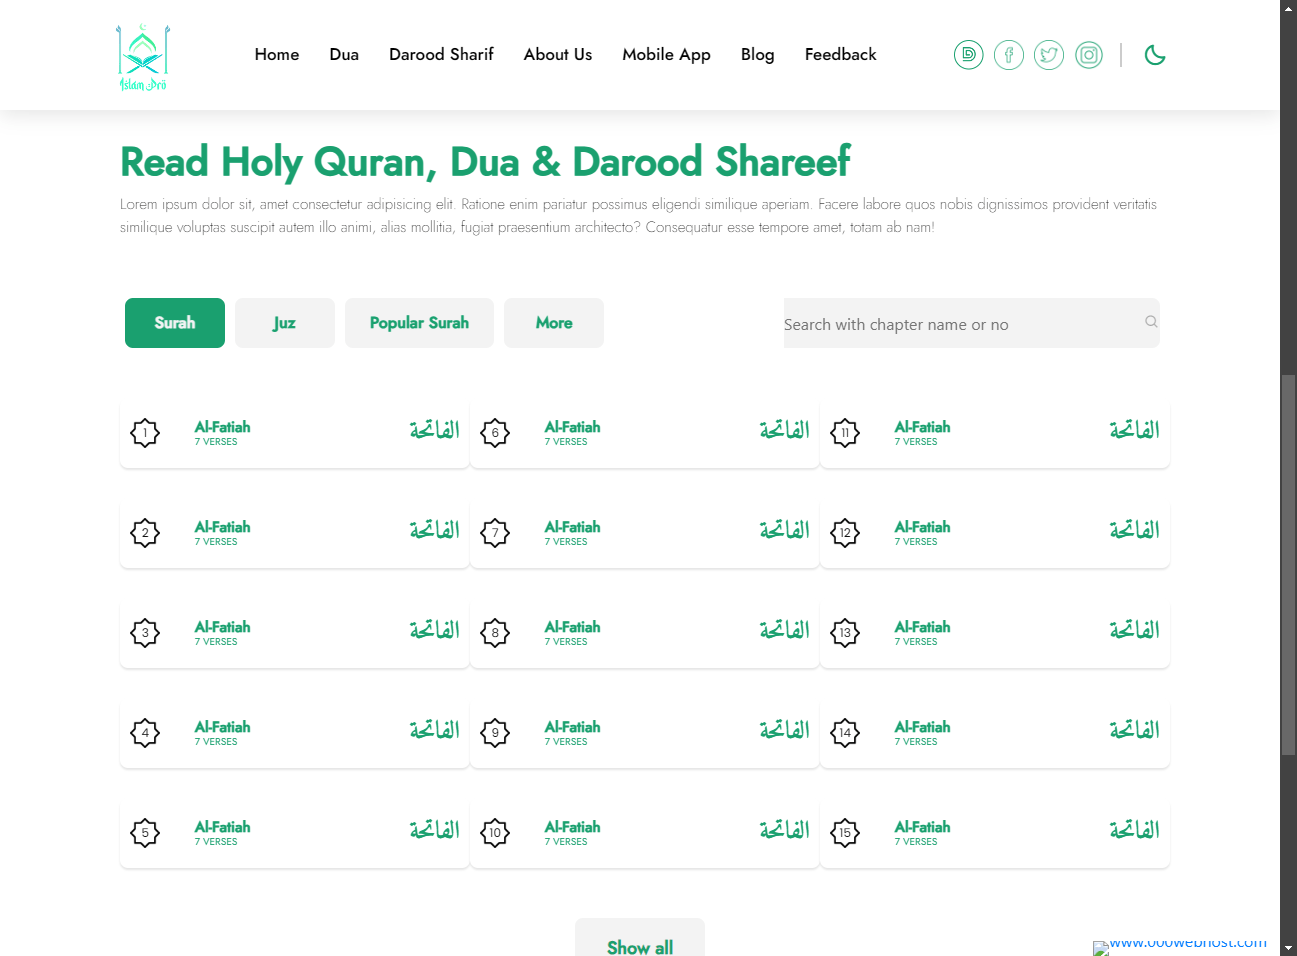Go to the Feedback page
1297x956 pixels.
[840, 55]
